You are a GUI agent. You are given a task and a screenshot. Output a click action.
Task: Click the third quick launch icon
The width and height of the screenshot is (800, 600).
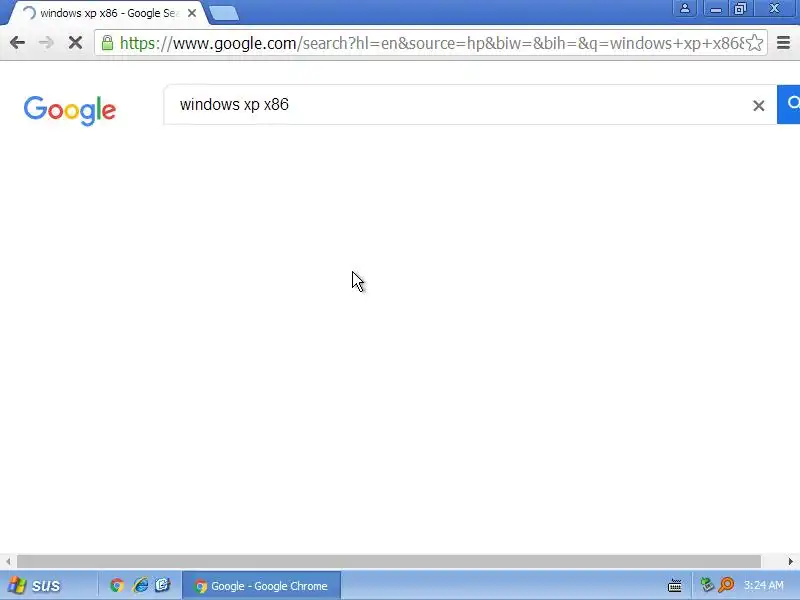163,585
